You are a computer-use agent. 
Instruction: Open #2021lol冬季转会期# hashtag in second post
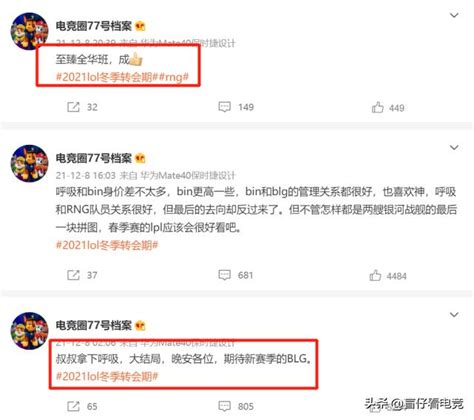click(x=107, y=245)
